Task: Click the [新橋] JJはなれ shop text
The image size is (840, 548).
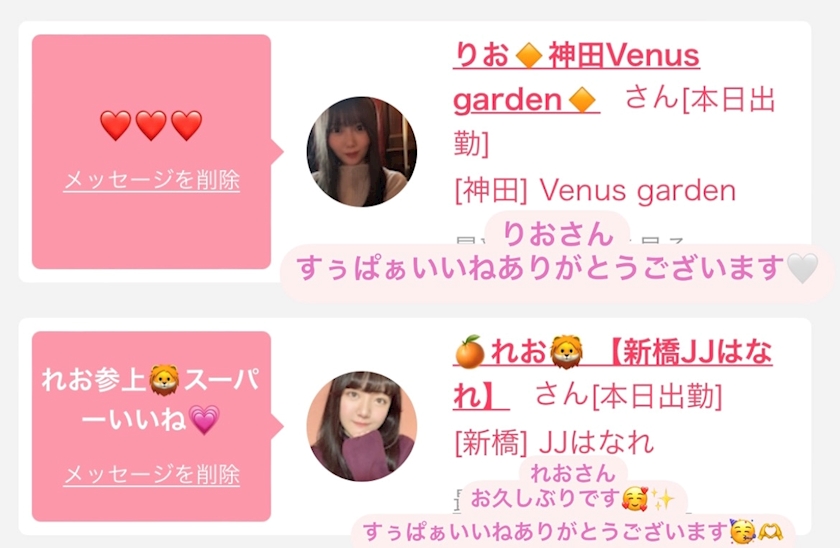Action: tap(554, 442)
